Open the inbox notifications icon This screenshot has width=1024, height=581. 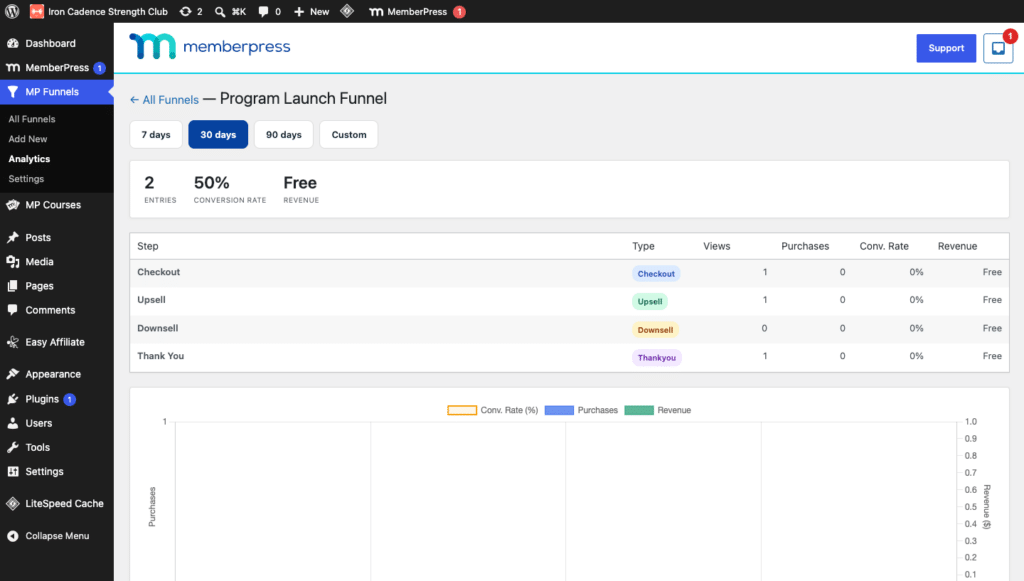[x=998, y=48]
